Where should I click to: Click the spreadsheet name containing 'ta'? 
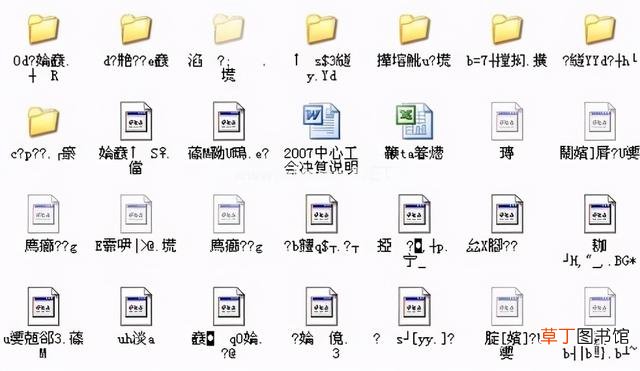coord(414,153)
